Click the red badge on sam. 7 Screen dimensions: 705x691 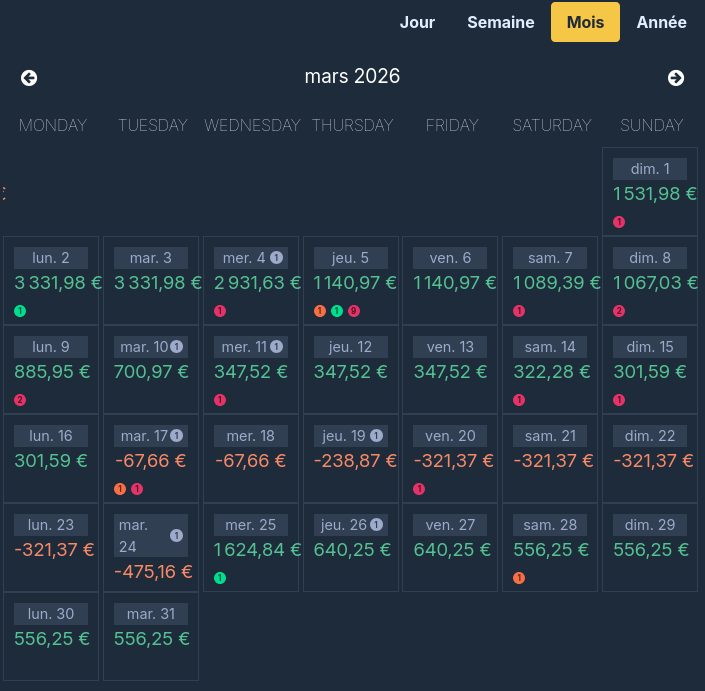tap(519, 311)
